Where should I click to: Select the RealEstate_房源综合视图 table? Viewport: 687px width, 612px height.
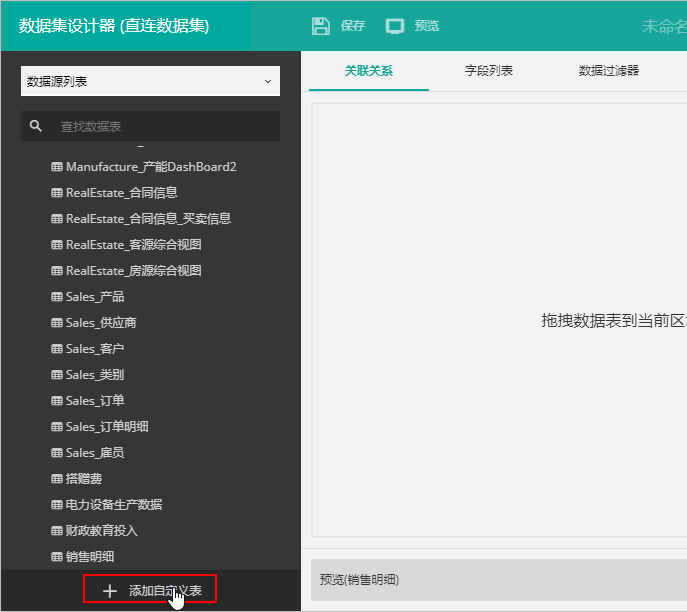(x=133, y=271)
